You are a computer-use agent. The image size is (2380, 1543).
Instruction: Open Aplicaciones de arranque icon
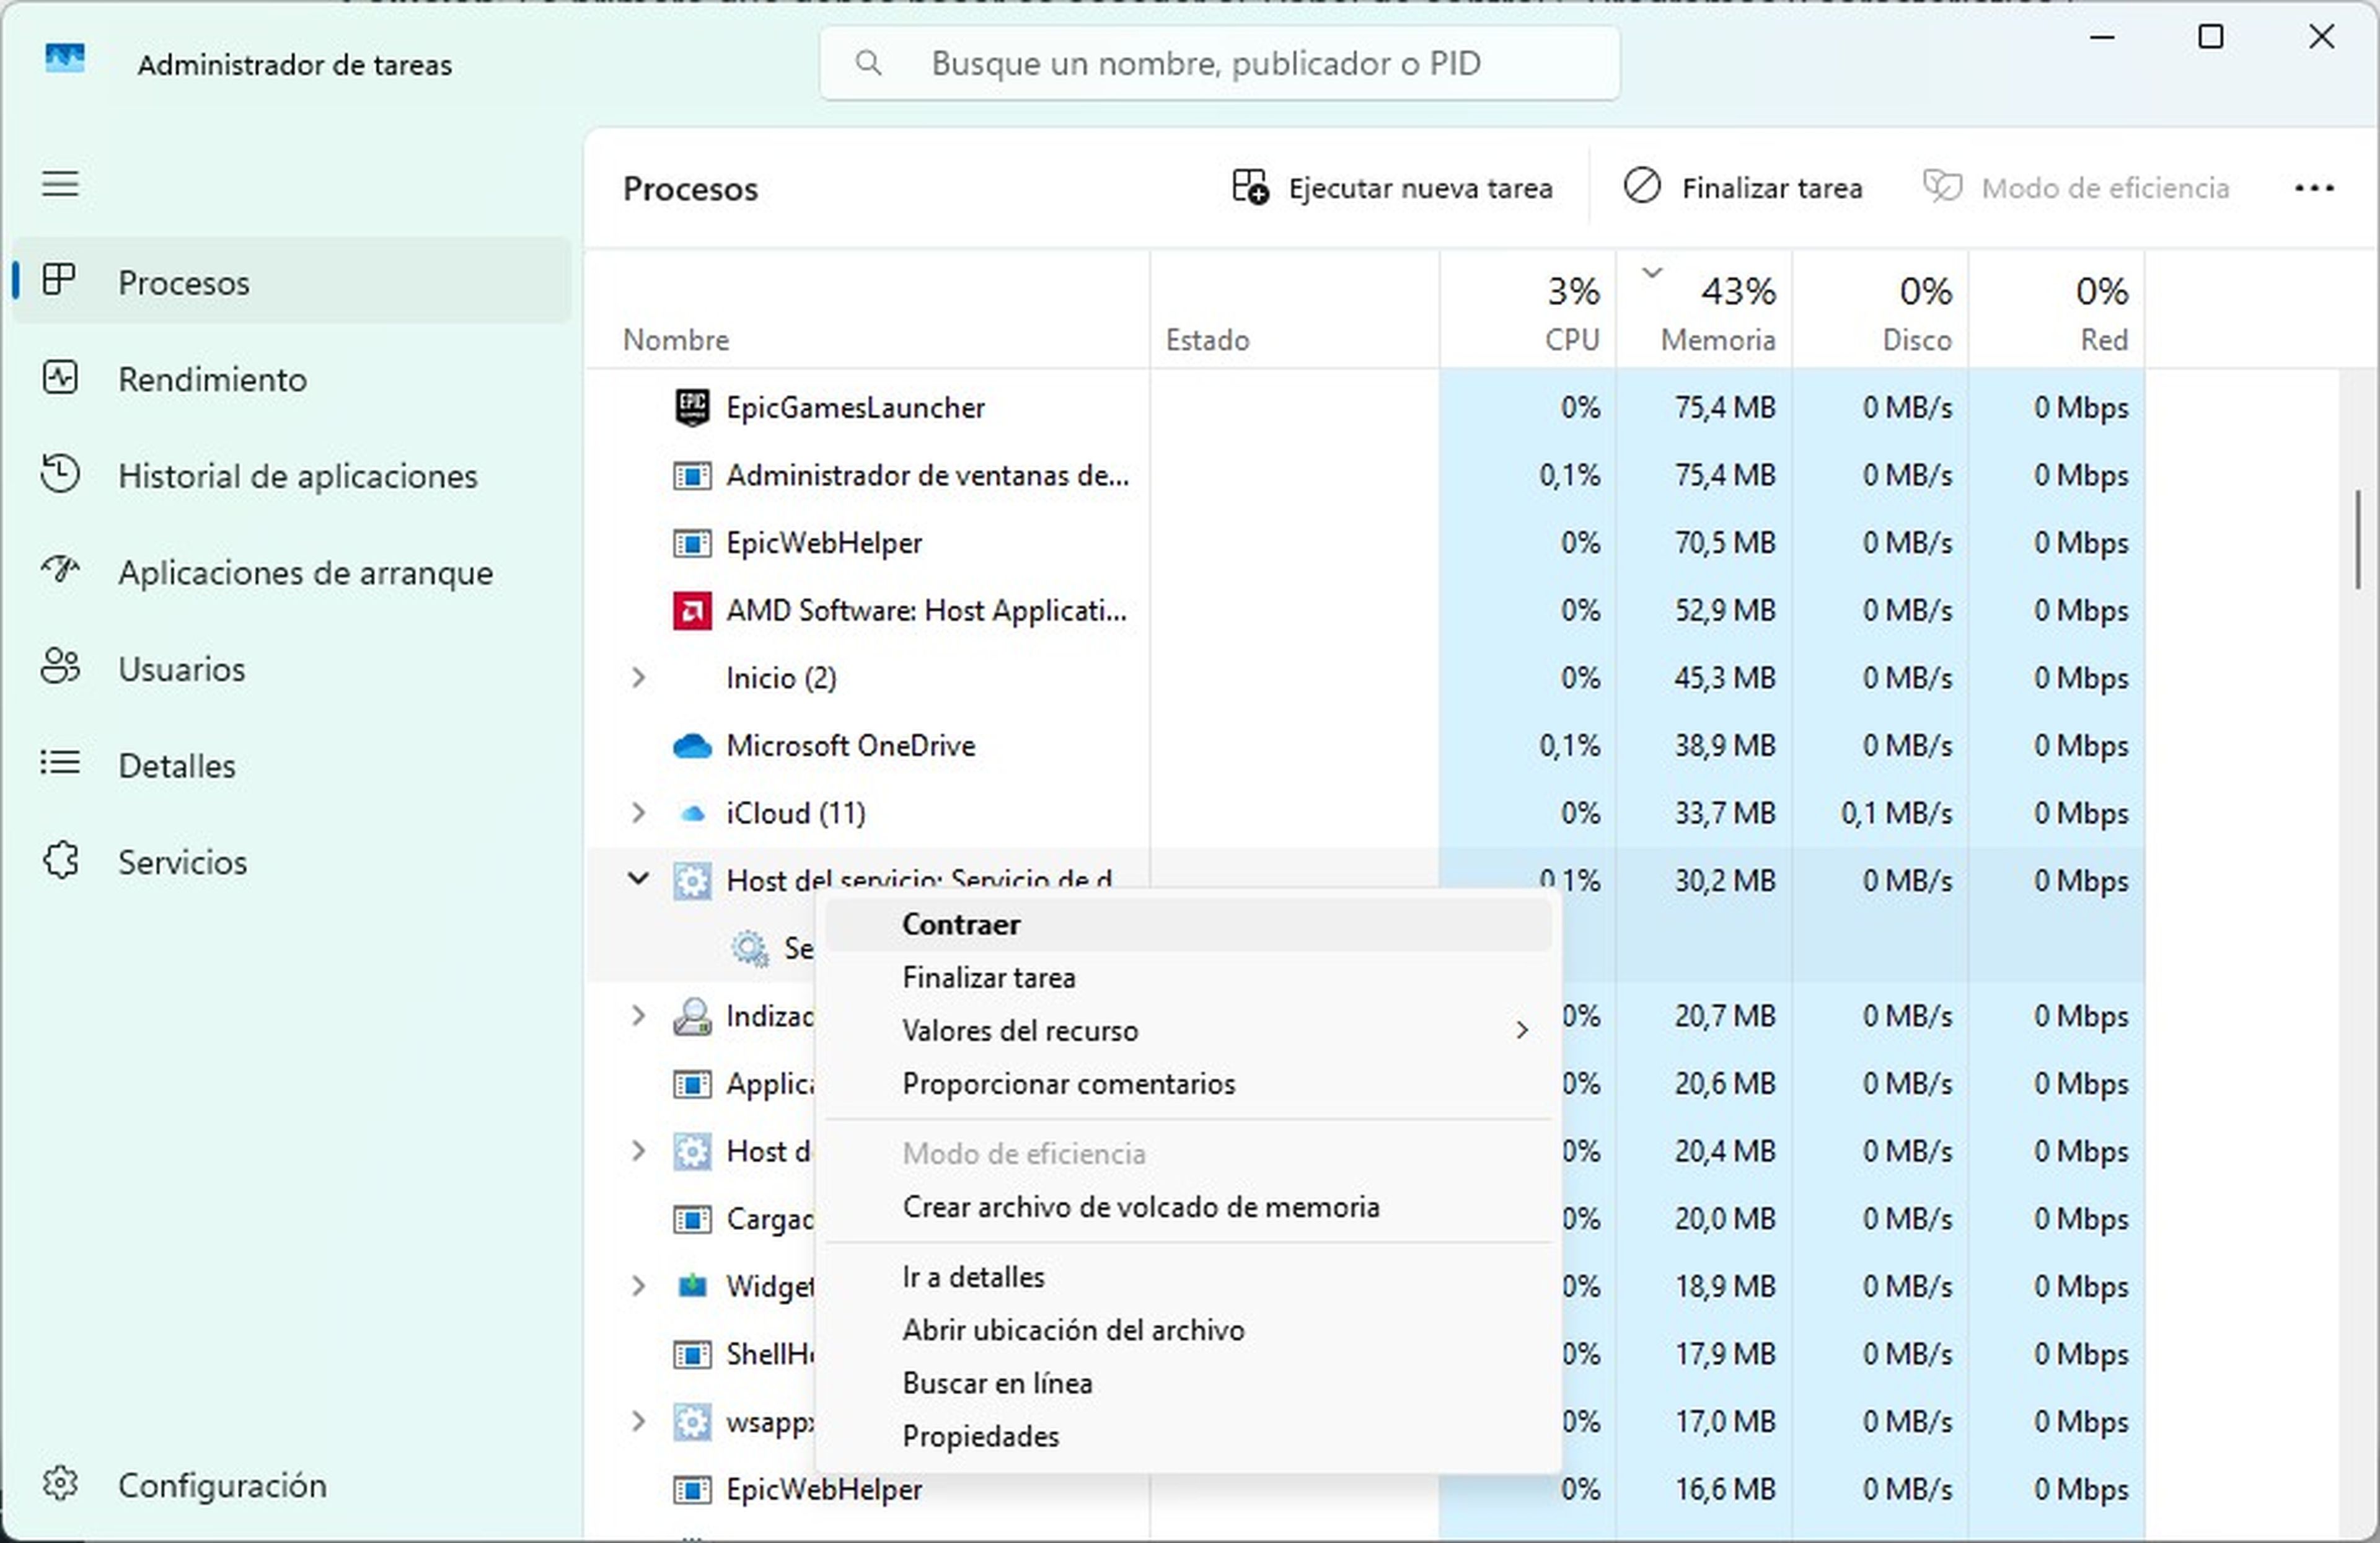(x=59, y=570)
